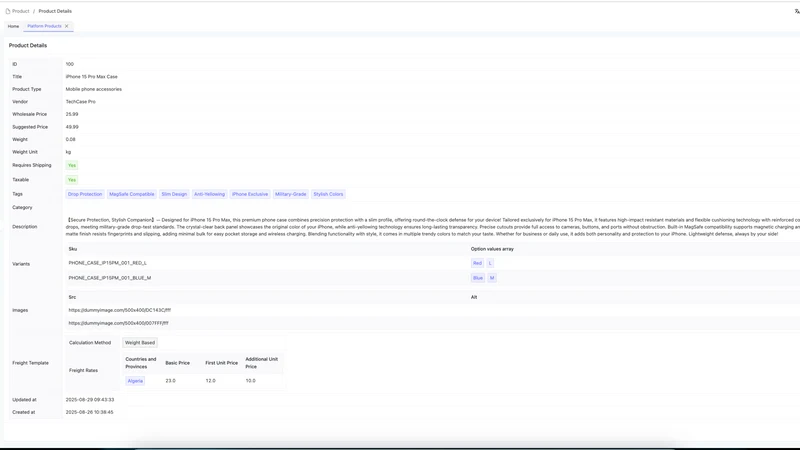The image size is (800, 450).
Task: Click the iPhone Exclusive tag
Action: 250,194
